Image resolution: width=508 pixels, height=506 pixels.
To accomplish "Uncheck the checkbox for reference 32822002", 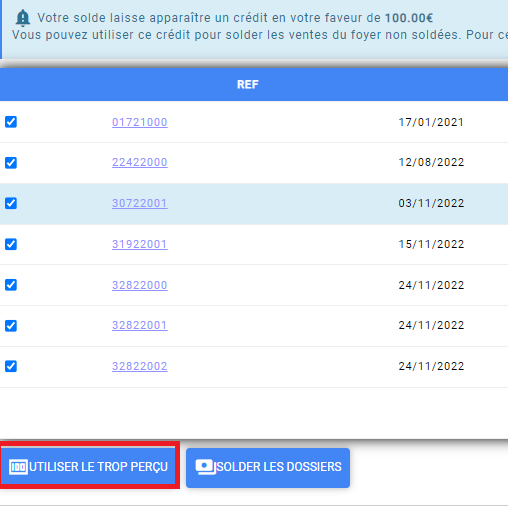I will pyautogui.click(x=11, y=366).
